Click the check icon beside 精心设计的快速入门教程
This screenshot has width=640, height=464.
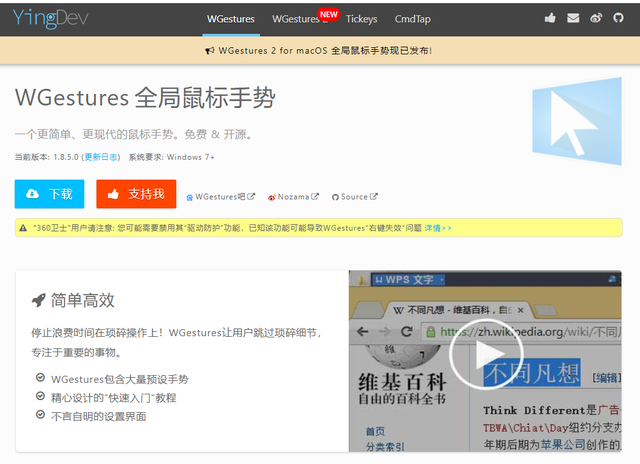pos(40,396)
